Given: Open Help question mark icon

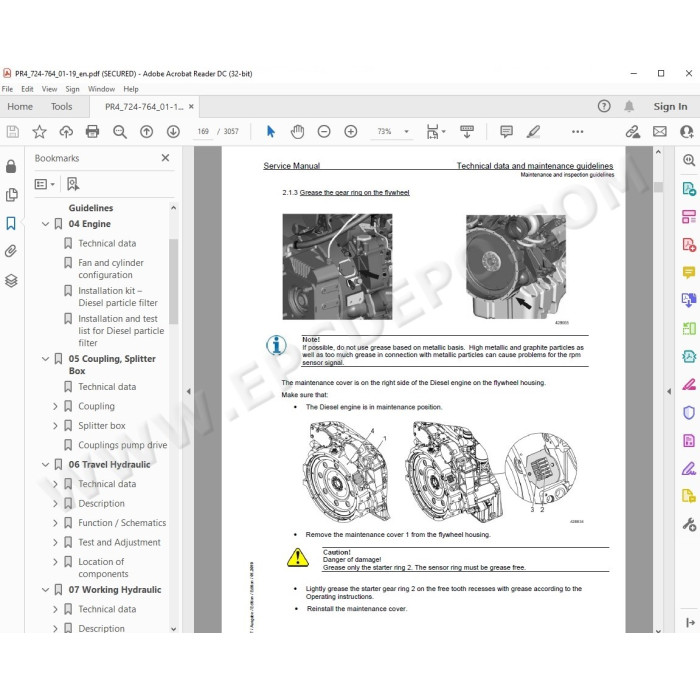Looking at the screenshot, I should click(604, 106).
